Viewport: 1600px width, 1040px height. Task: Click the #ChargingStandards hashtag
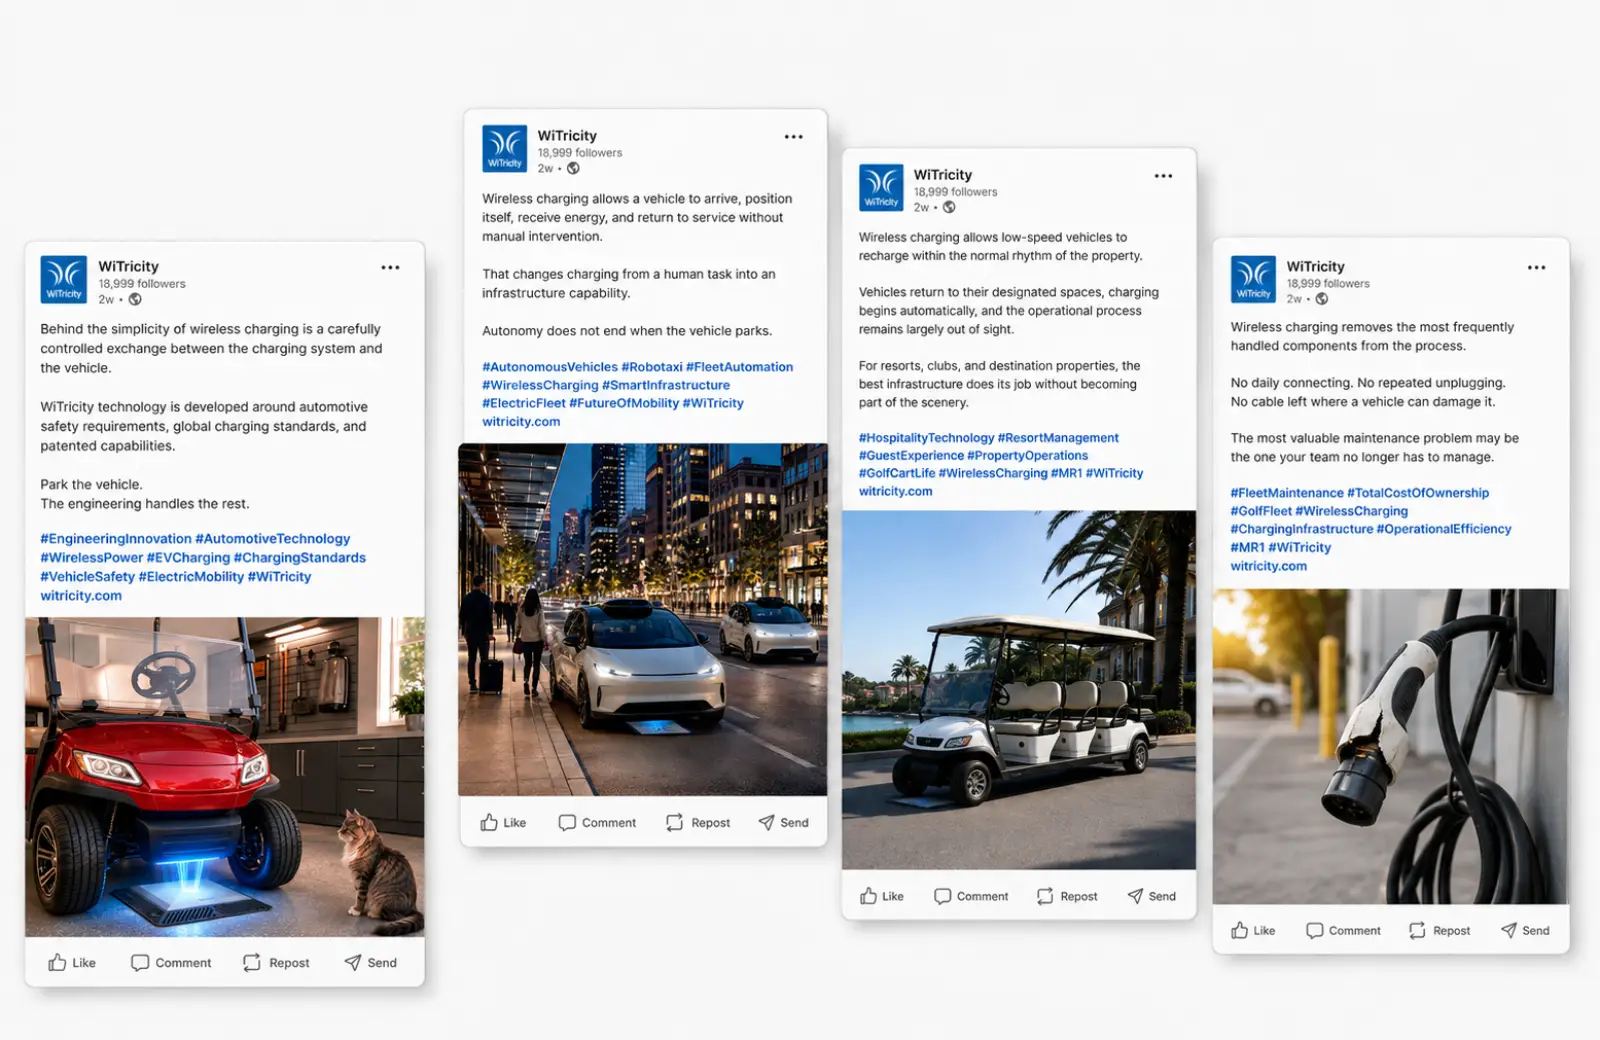[x=300, y=557]
